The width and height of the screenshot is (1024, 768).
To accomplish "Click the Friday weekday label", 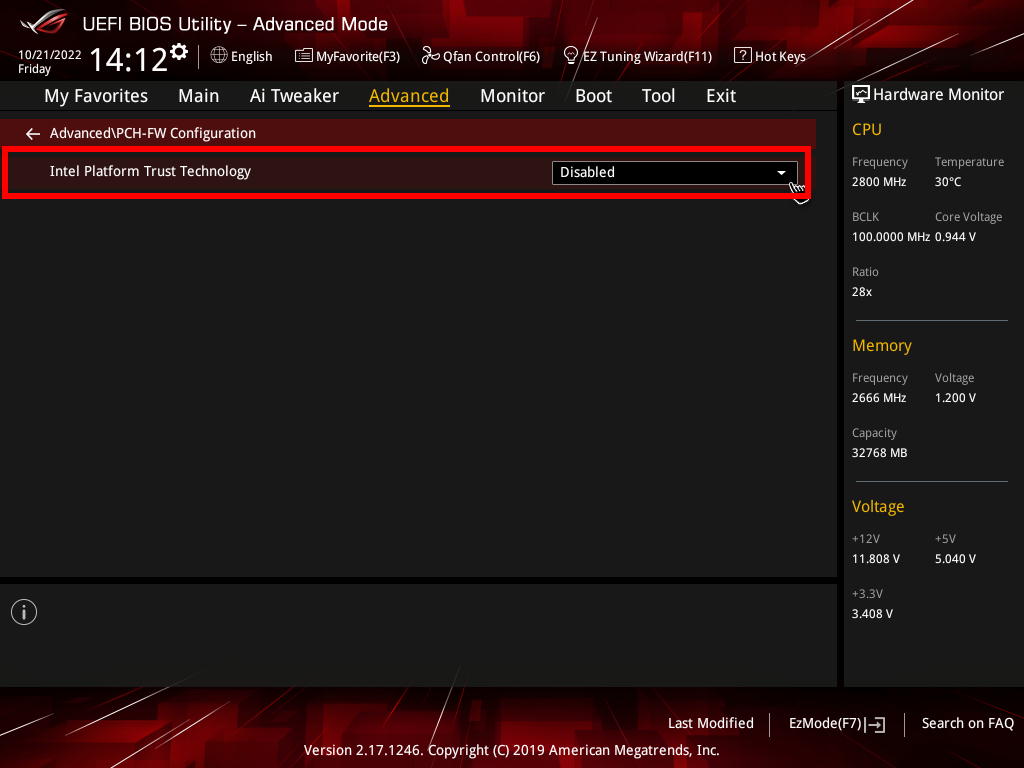I will (34, 69).
